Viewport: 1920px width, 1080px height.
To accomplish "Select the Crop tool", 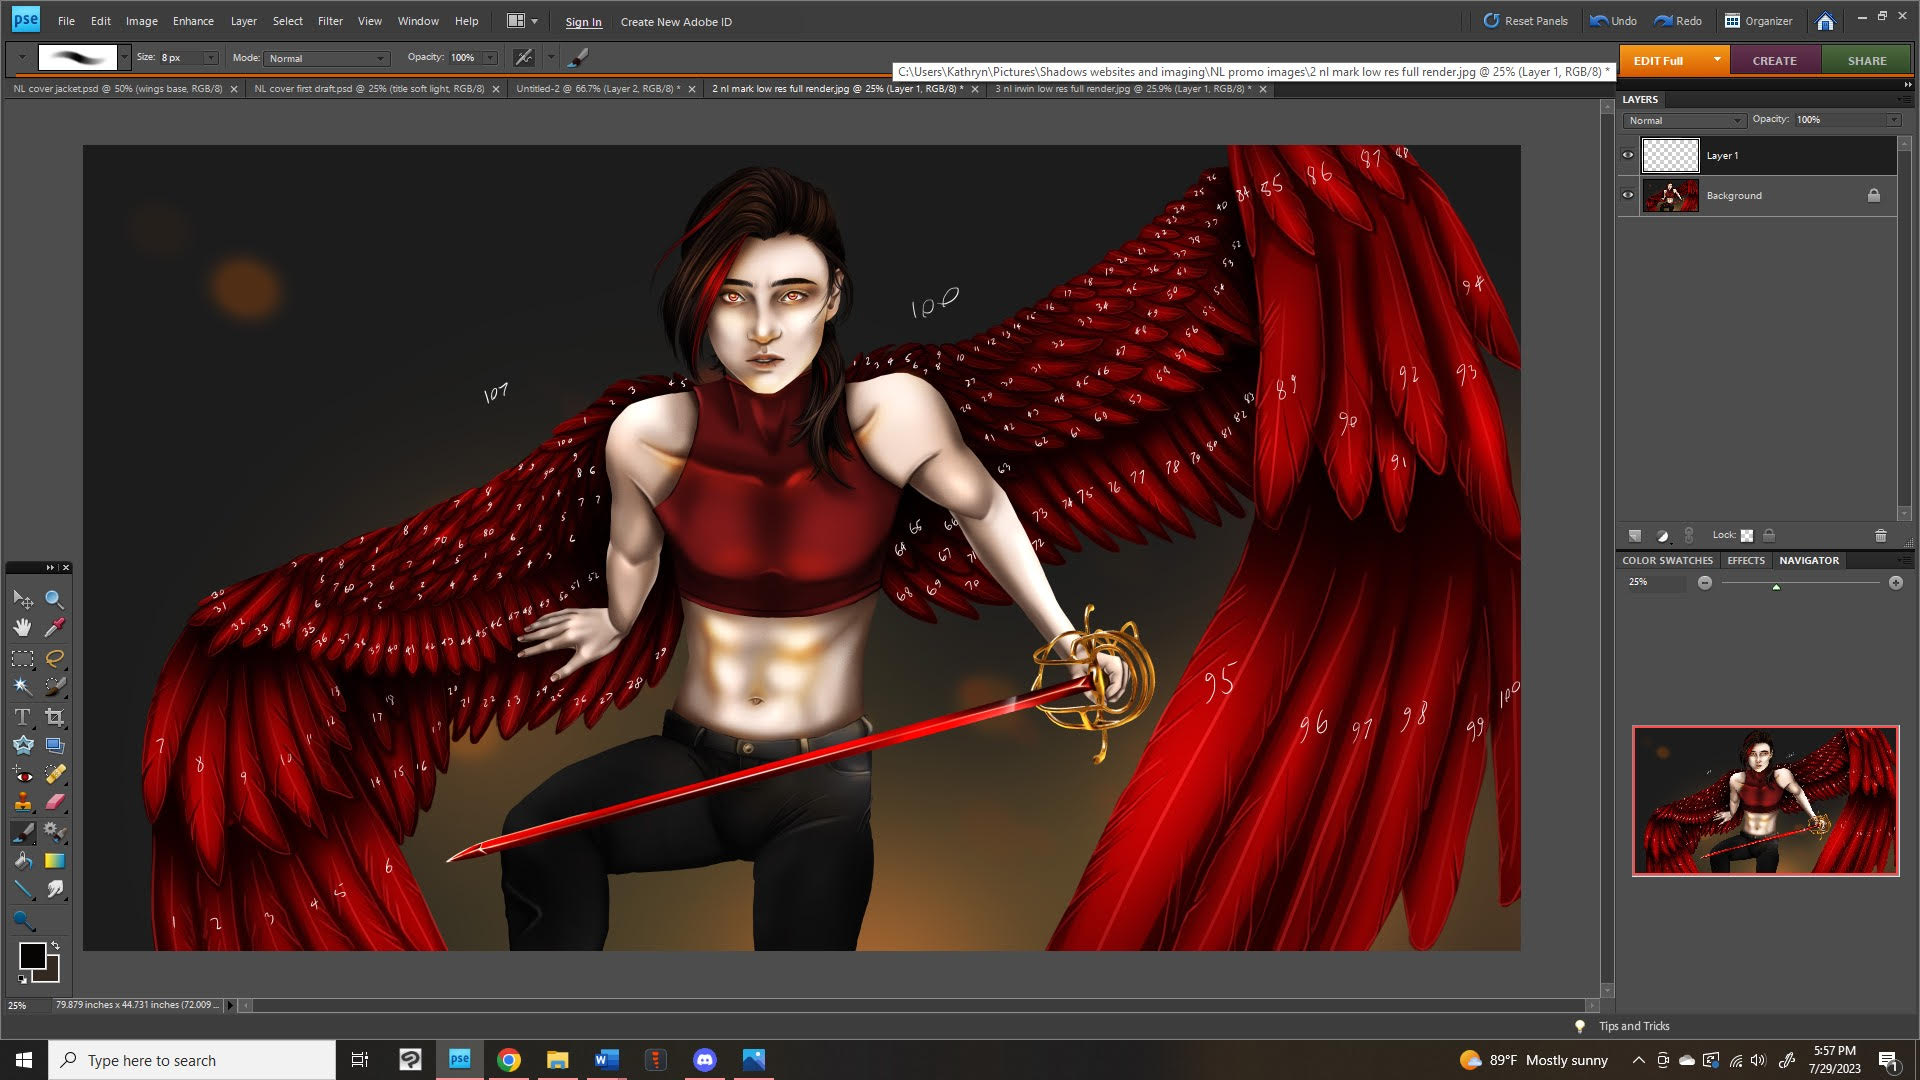I will pyautogui.click(x=55, y=717).
